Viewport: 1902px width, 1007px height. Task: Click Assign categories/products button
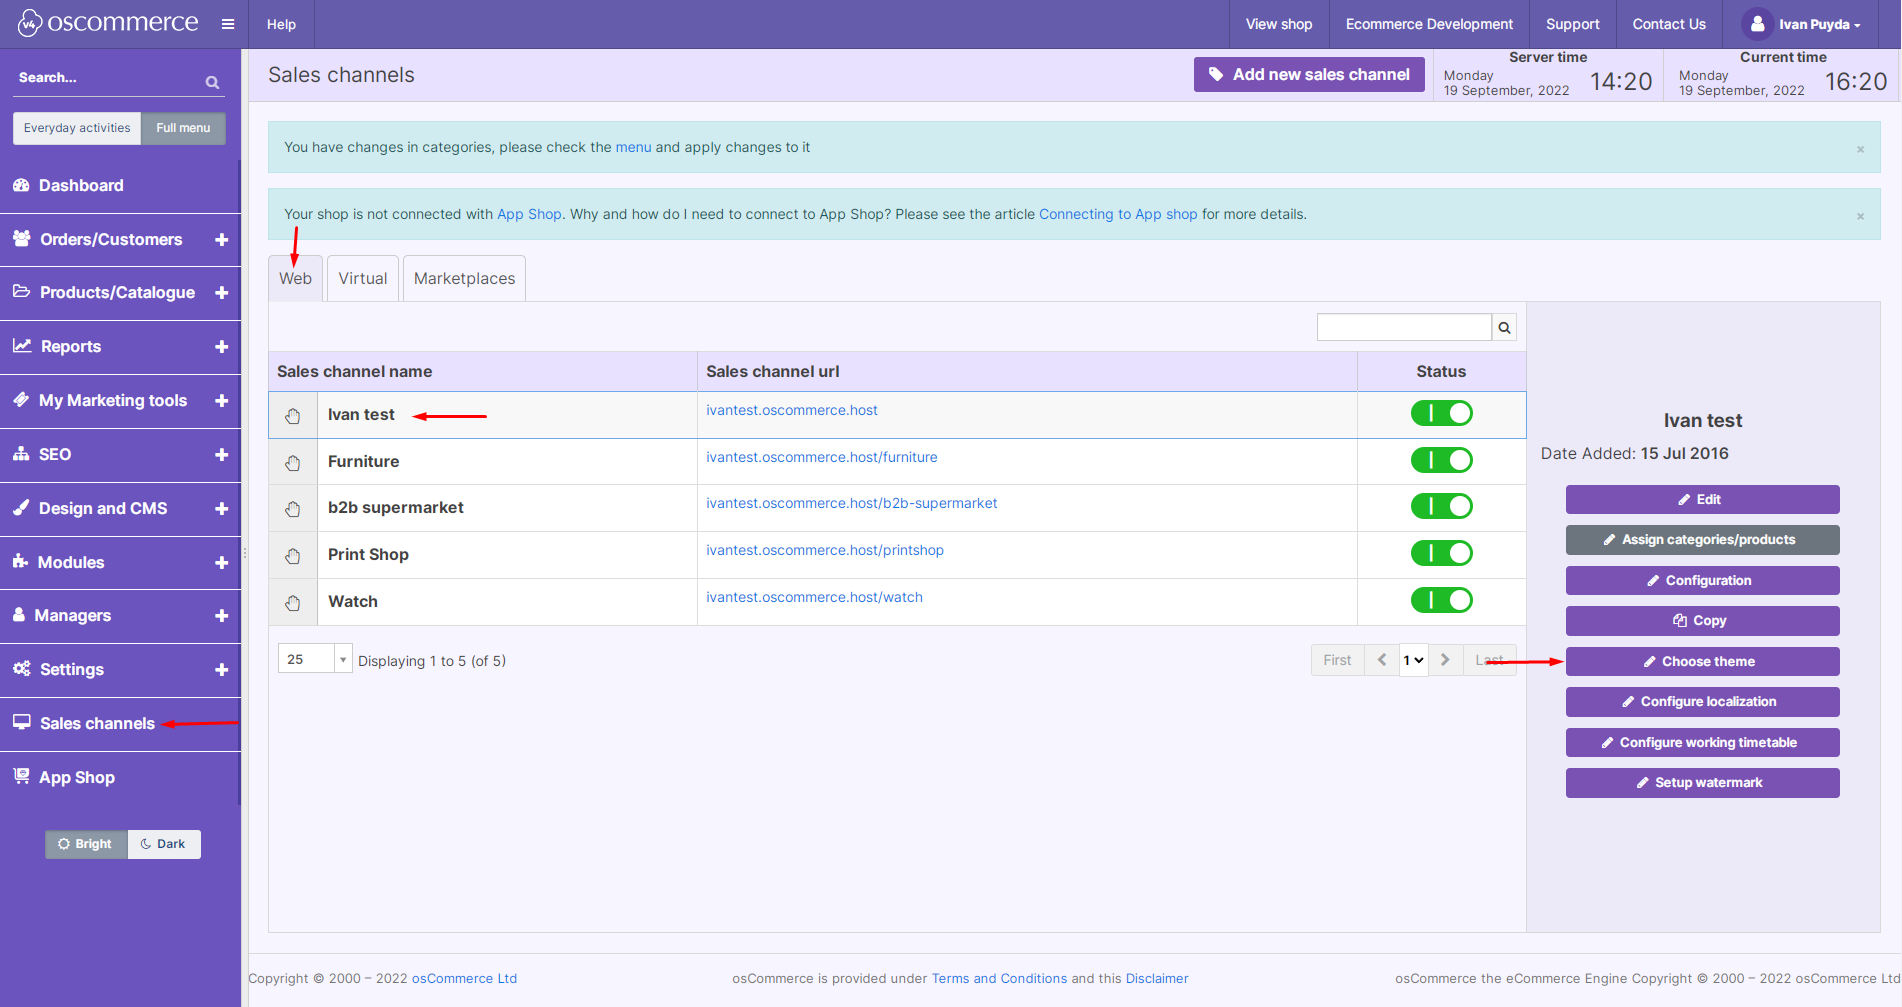point(1703,540)
